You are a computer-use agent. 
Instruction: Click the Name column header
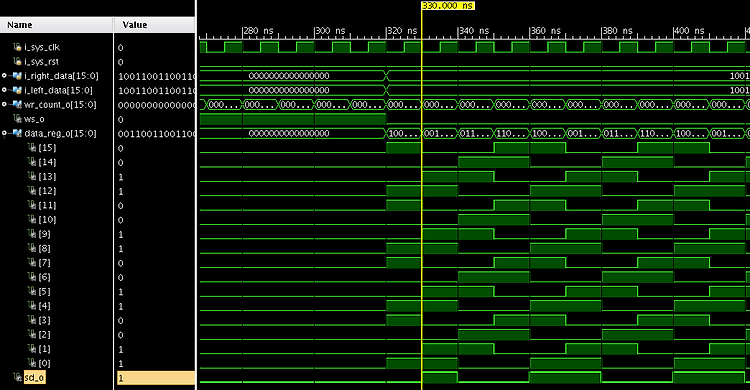56,25
